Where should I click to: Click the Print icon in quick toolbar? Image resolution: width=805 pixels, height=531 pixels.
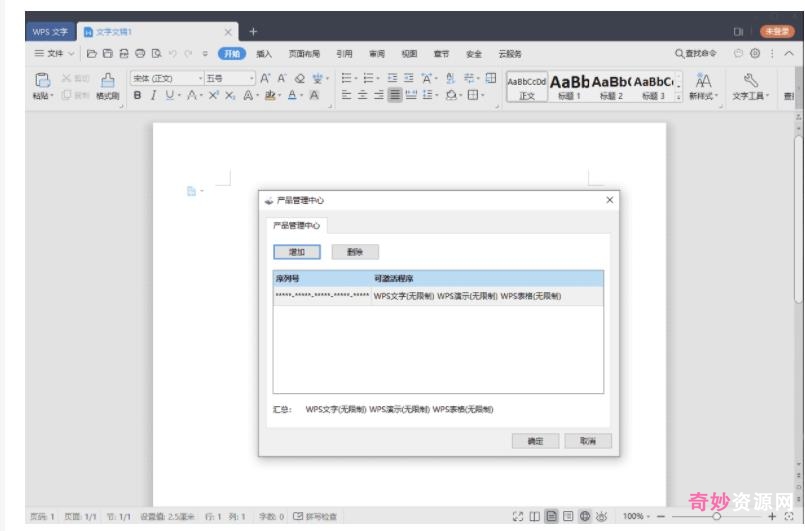(140, 53)
